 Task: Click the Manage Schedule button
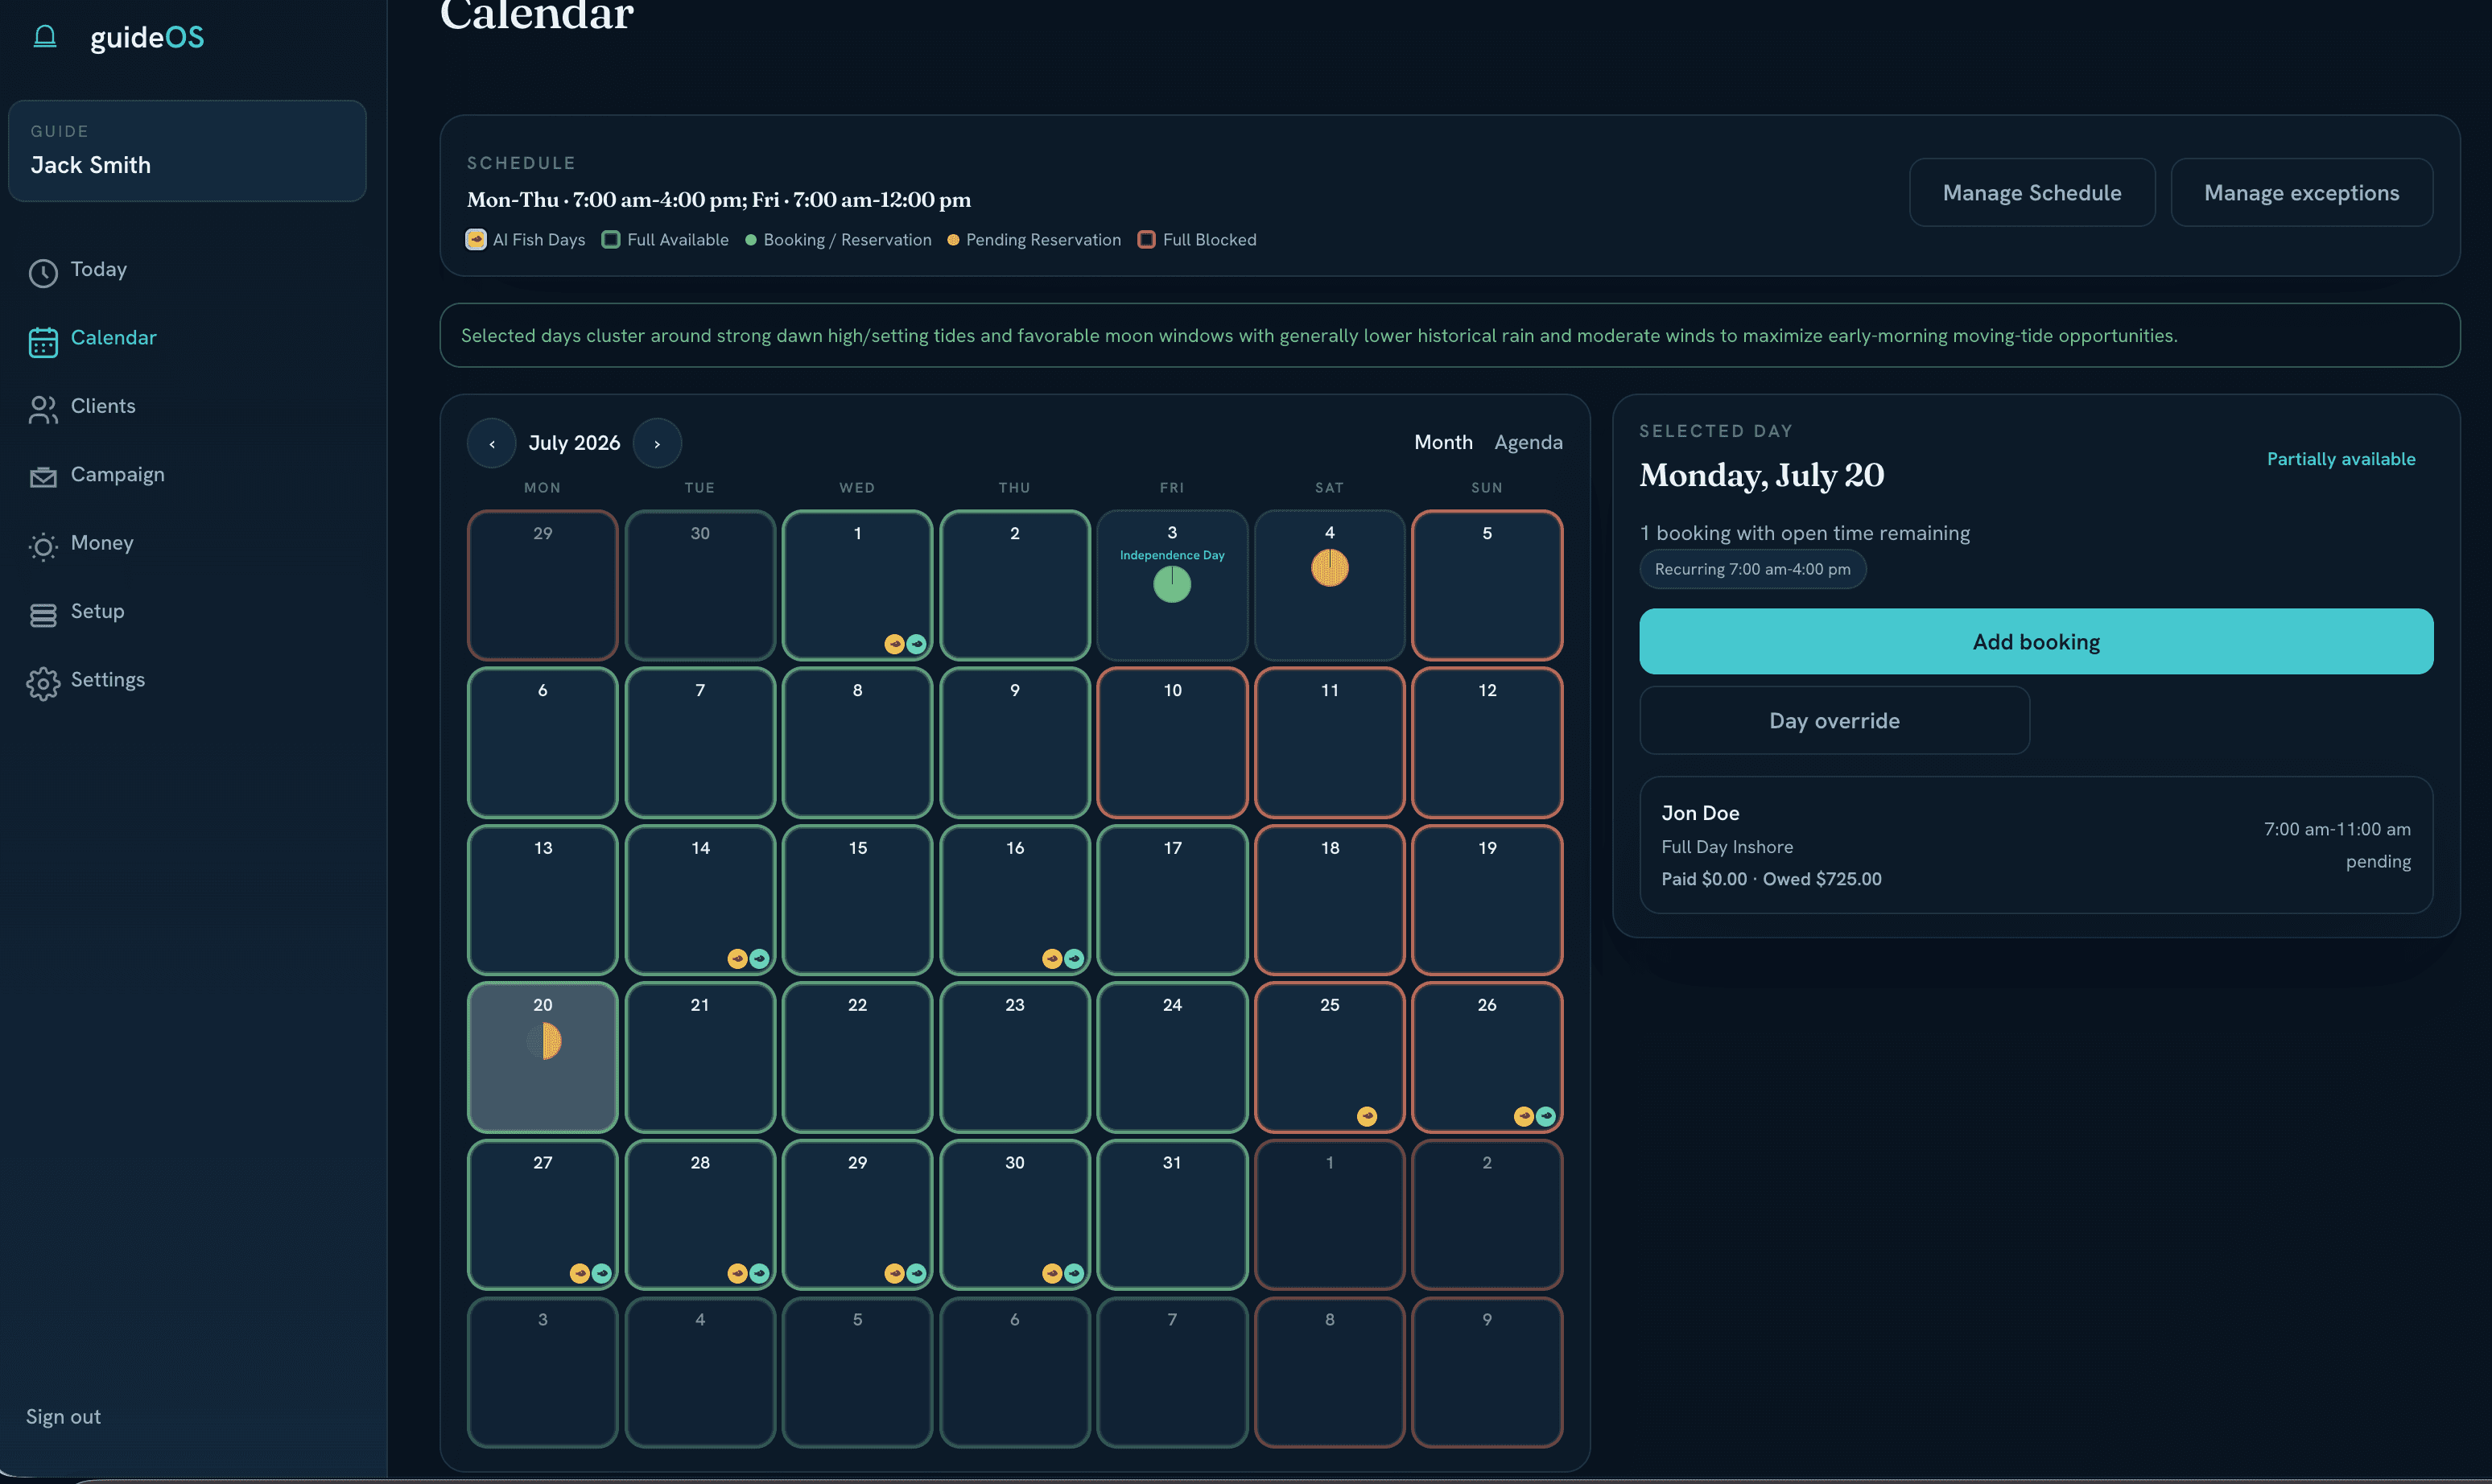point(2032,193)
